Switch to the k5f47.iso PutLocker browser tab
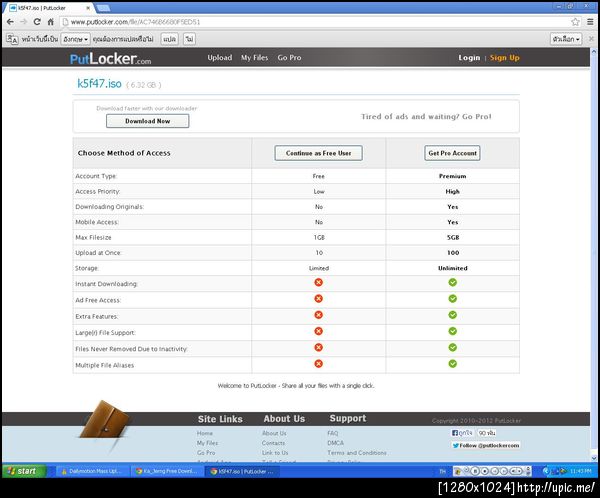The image size is (600, 498). (48, 8)
